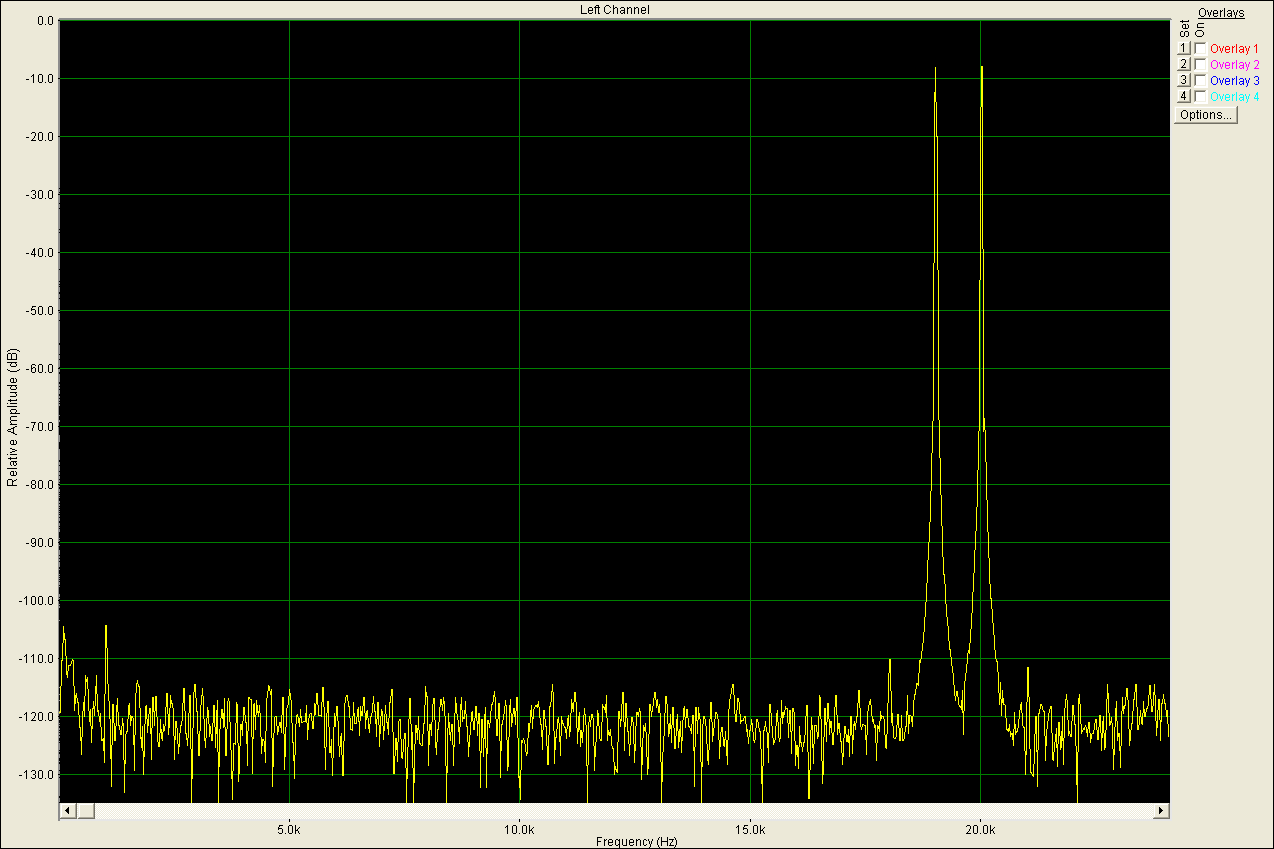Click the magenta Overlay 2 label
This screenshot has height=849, width=1274.
[x=1234, y=65]
